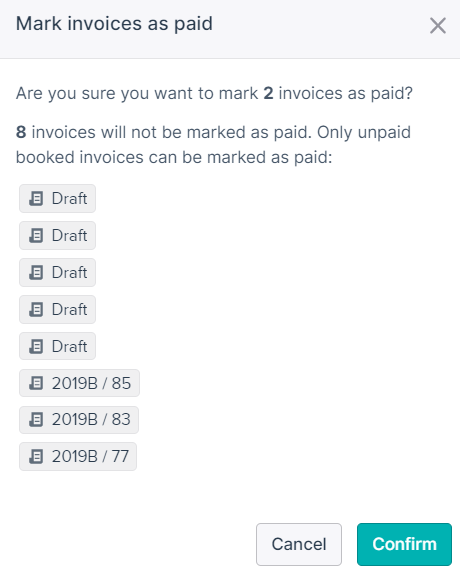The image size is (460, 578).
Task: Click invoice icon beside 2019B / 77
Action: [36, 457]
